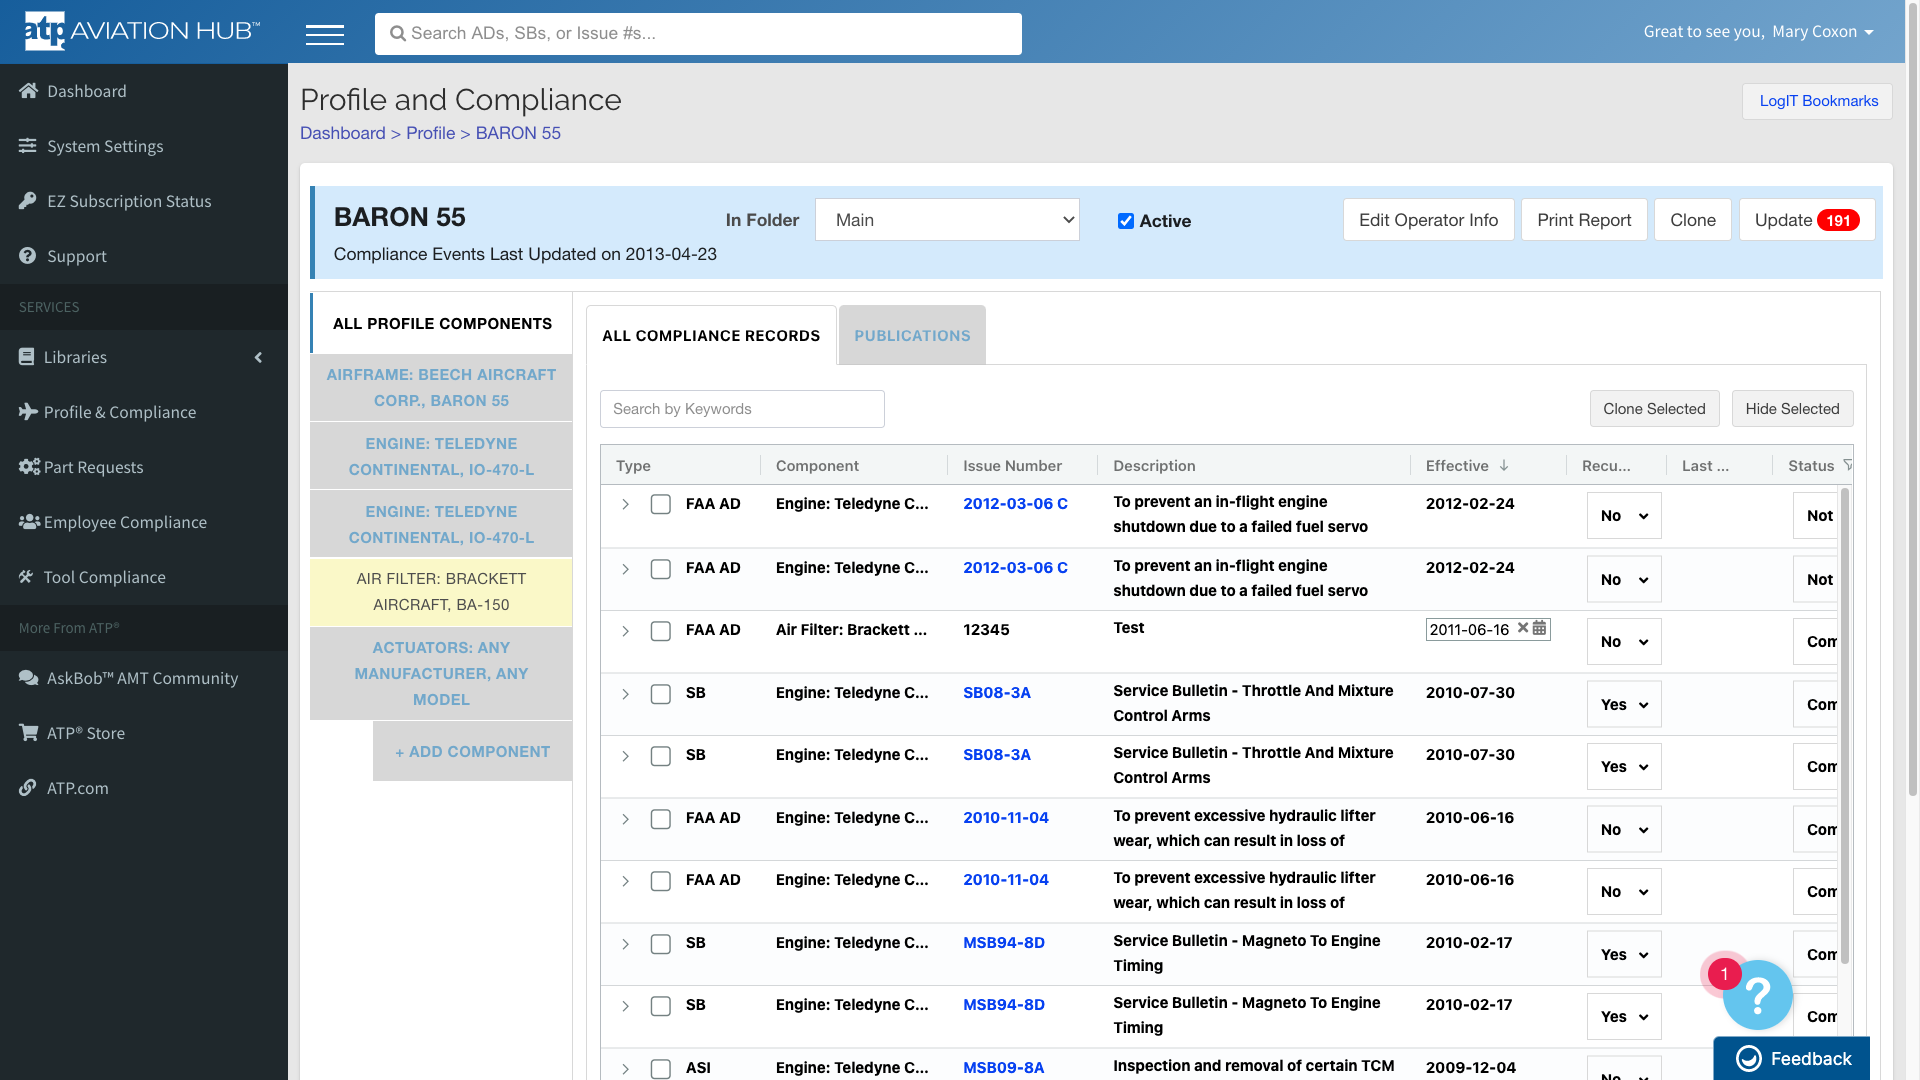This screenshot has width=1920, height=1080.
Task: Click the hamburger menu icon
Action: click(x=324, y=35)
